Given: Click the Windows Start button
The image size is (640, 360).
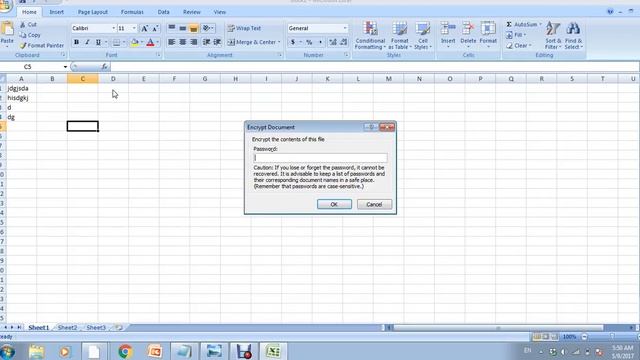Looking at the screenshot, I should pos(8,351).
